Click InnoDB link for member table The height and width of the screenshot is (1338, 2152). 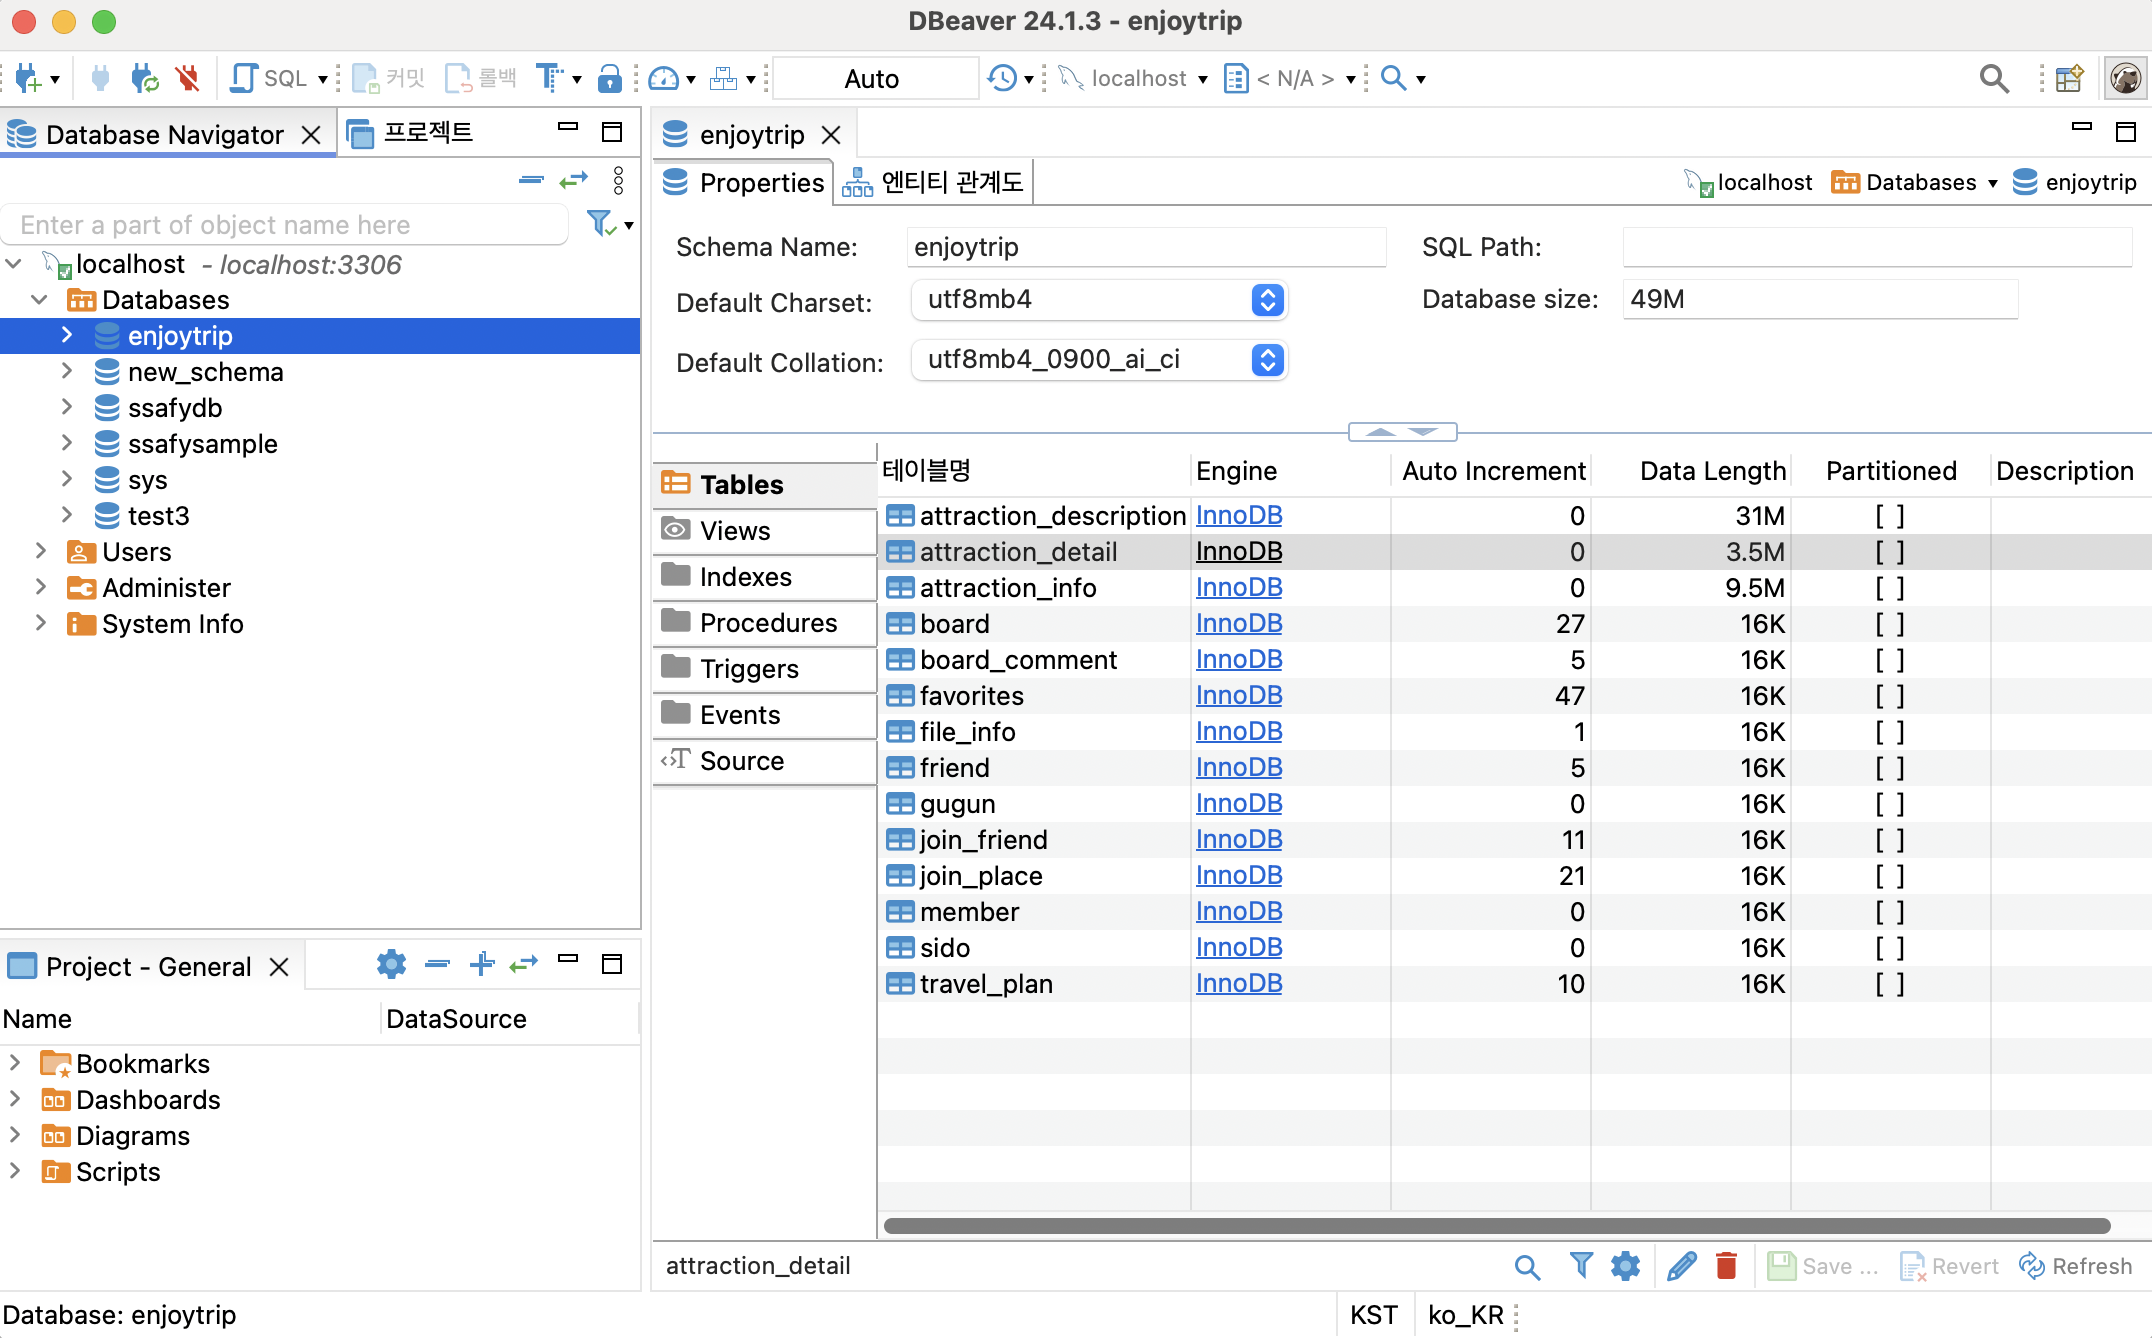tap(1238, 912)
